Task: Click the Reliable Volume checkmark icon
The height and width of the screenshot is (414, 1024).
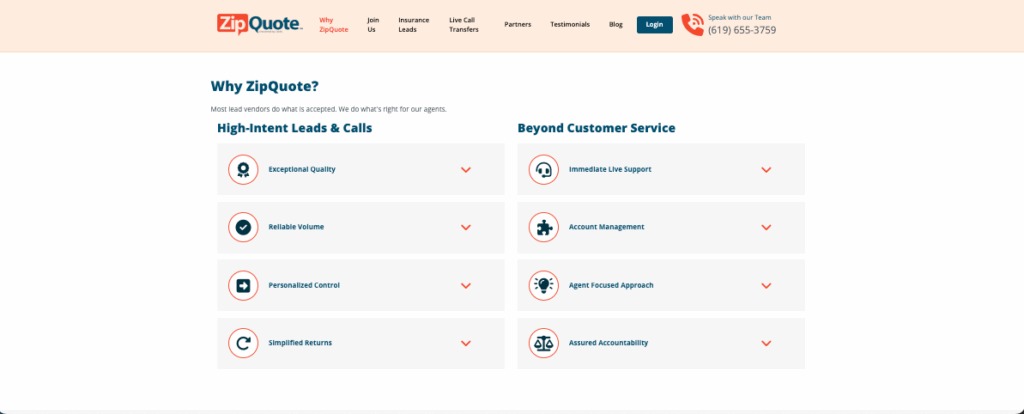Action: coord(242,227)
